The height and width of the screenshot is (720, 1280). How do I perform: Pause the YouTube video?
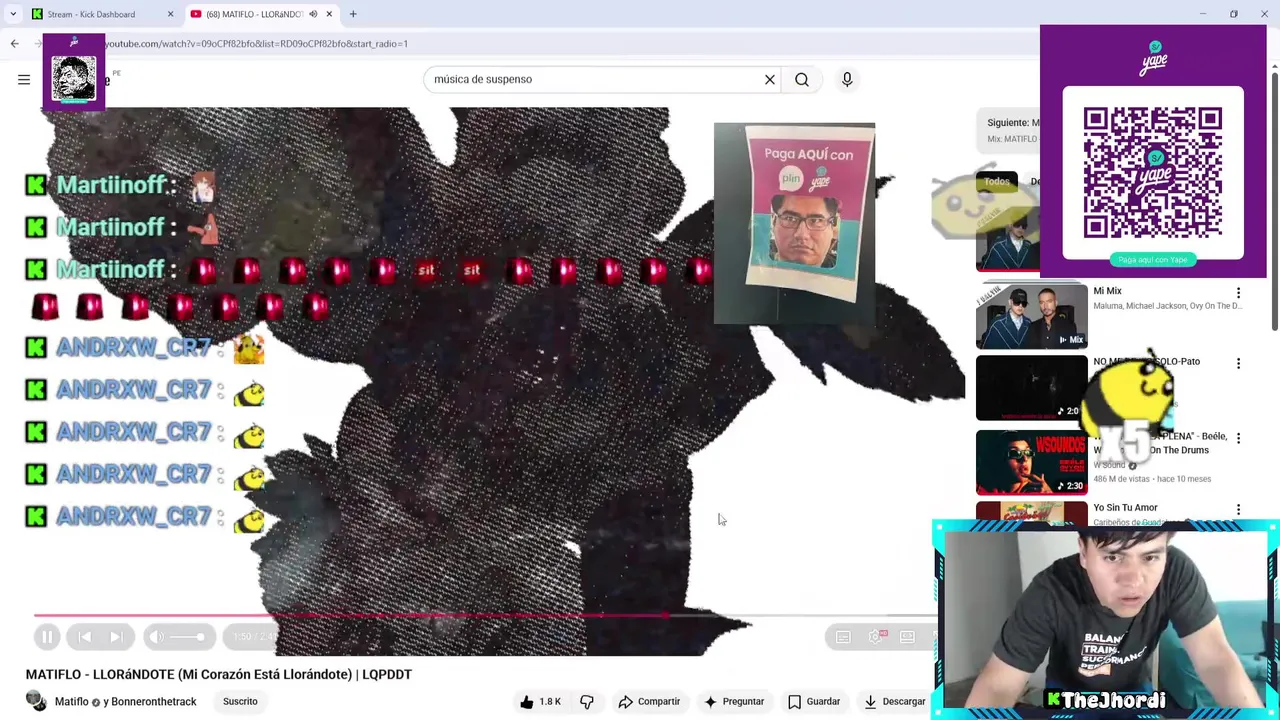47,637
